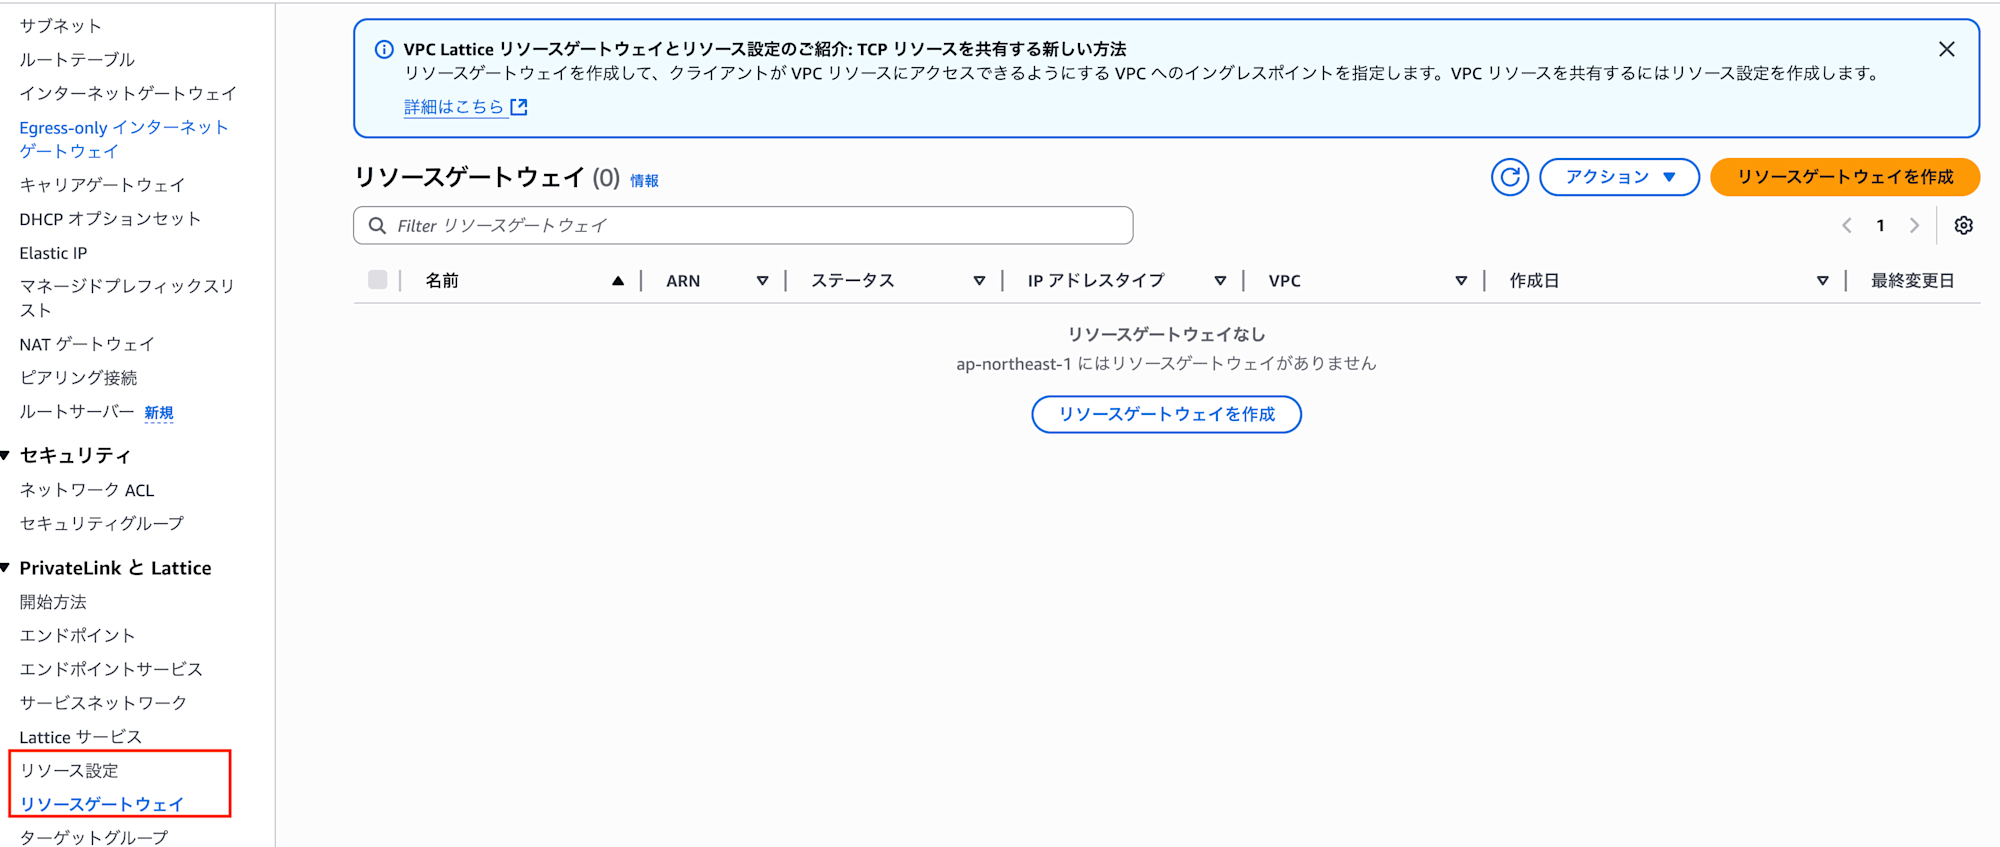This screenshot has height=847, width=2000.
Task: Sort by VPC column arrow
Action: [1461, 281]
